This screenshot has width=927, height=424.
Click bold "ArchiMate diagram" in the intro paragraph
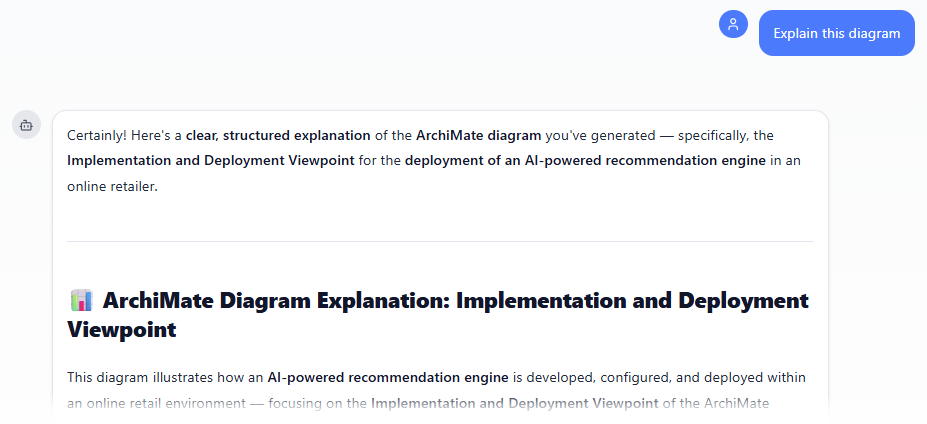point(478,135)
